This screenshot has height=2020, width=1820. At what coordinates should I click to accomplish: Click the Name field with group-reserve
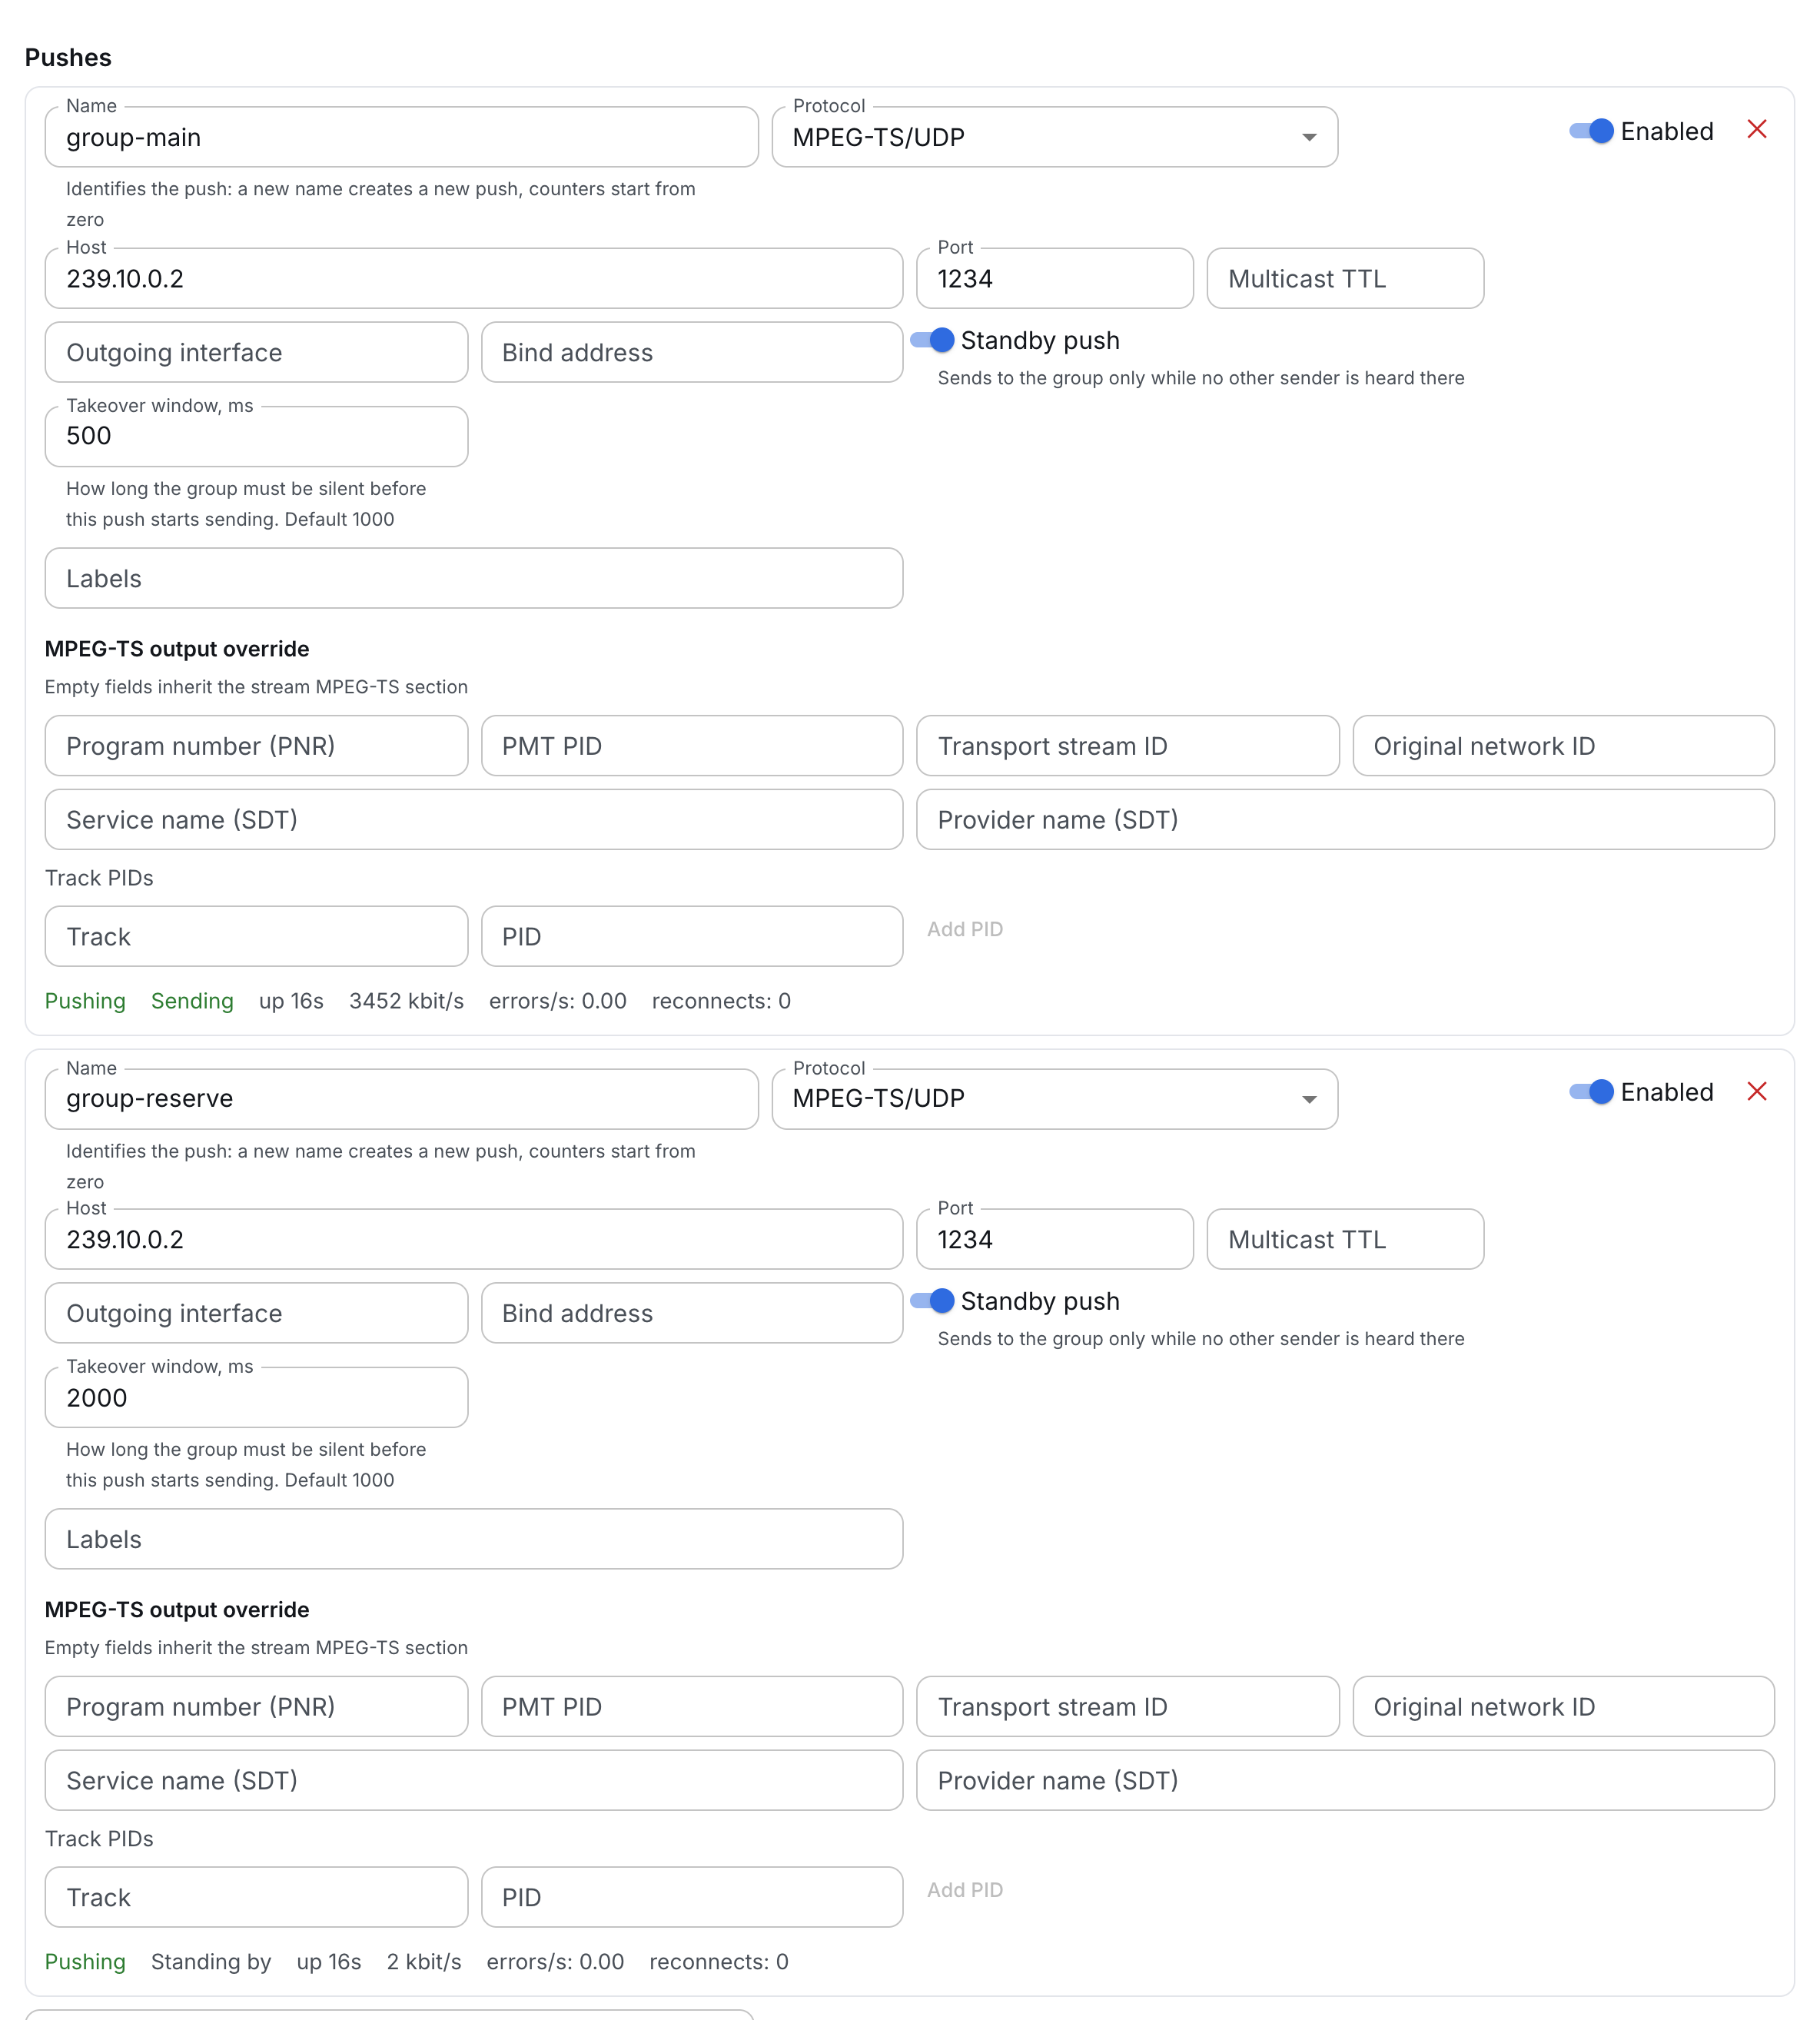pyautogui.click(x=401, y=1098)
